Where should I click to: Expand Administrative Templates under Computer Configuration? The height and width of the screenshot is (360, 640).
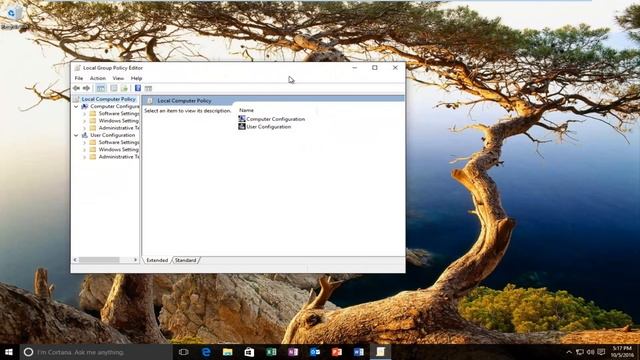tap(84, 128)
